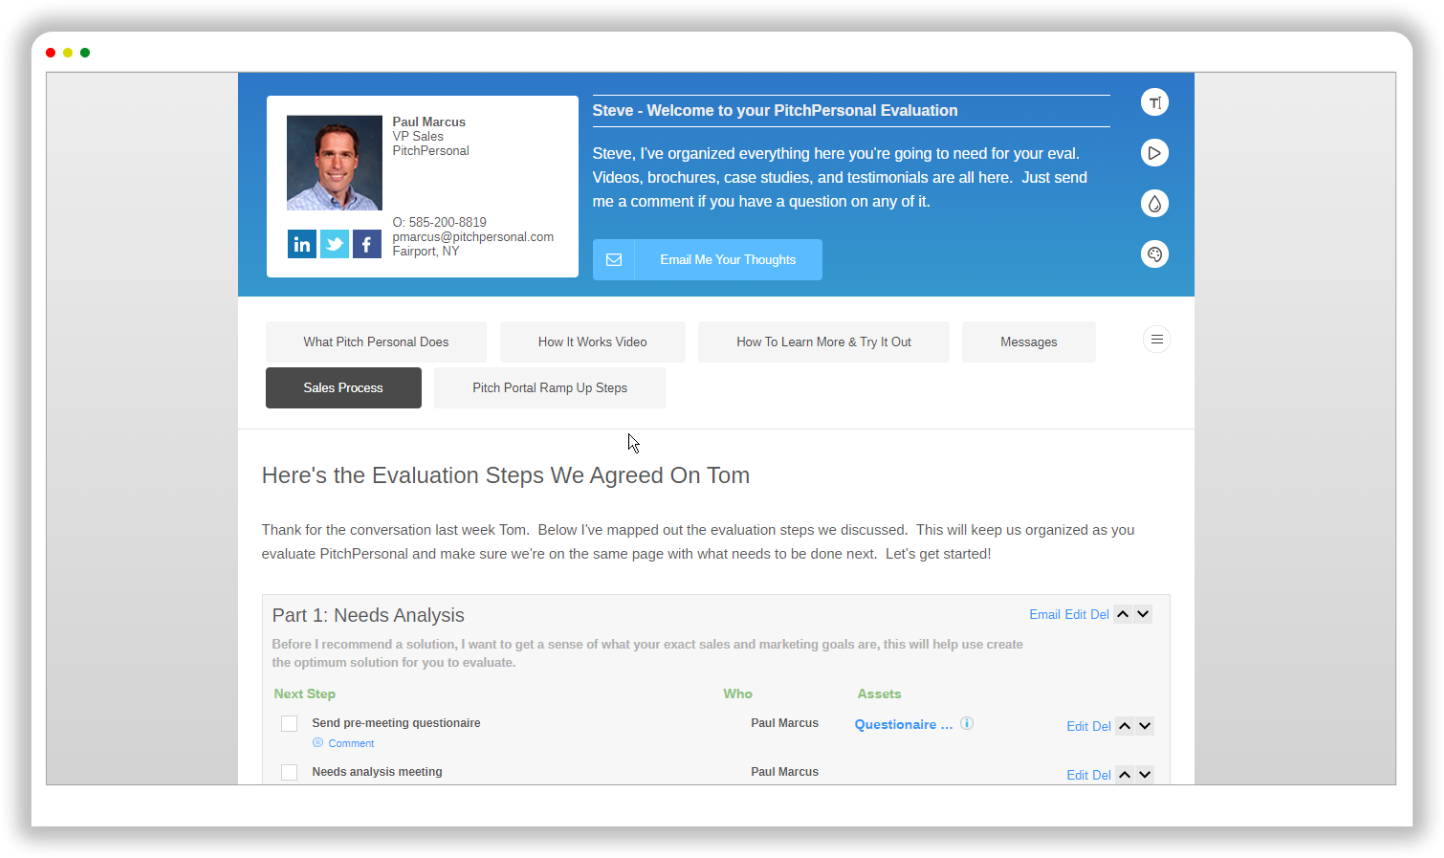The image size is (1444, 858).
Task: Click the Comment link under questionaire step
Action: (351, 744)
